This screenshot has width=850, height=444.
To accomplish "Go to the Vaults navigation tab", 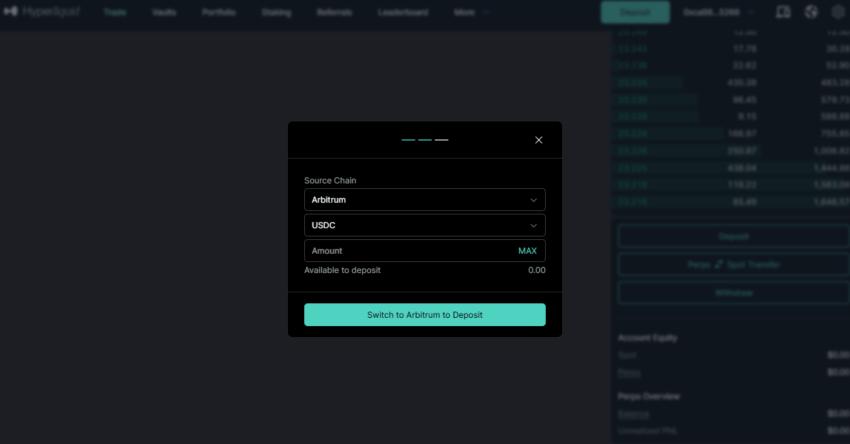I will coord(164,12).
